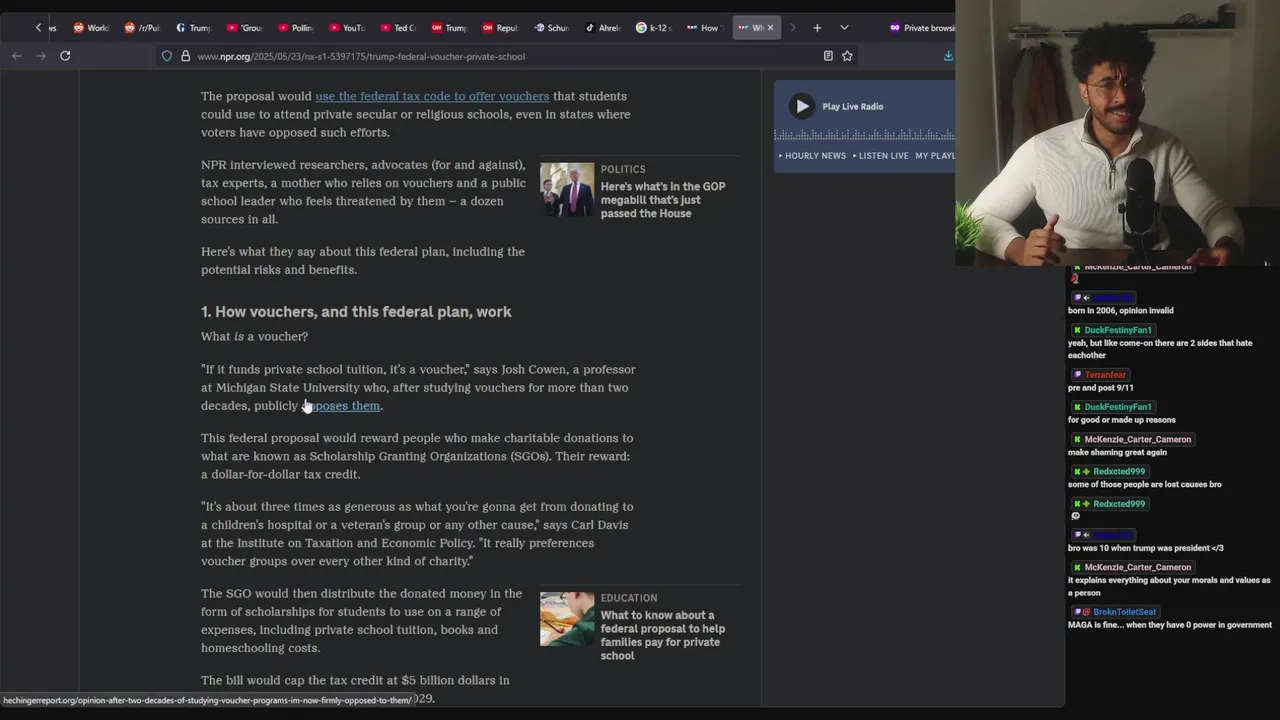The width and height of the screenshot is (1280, 720).
Task: Go back to previous page
Action: point(17,56)
